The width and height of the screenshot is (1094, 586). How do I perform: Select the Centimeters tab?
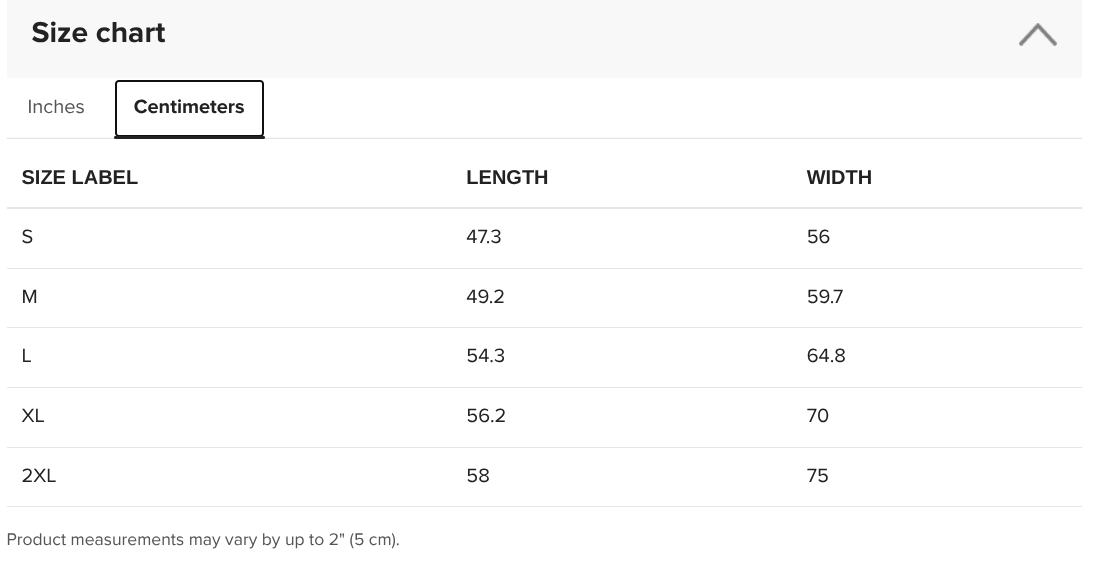(189, 108)
